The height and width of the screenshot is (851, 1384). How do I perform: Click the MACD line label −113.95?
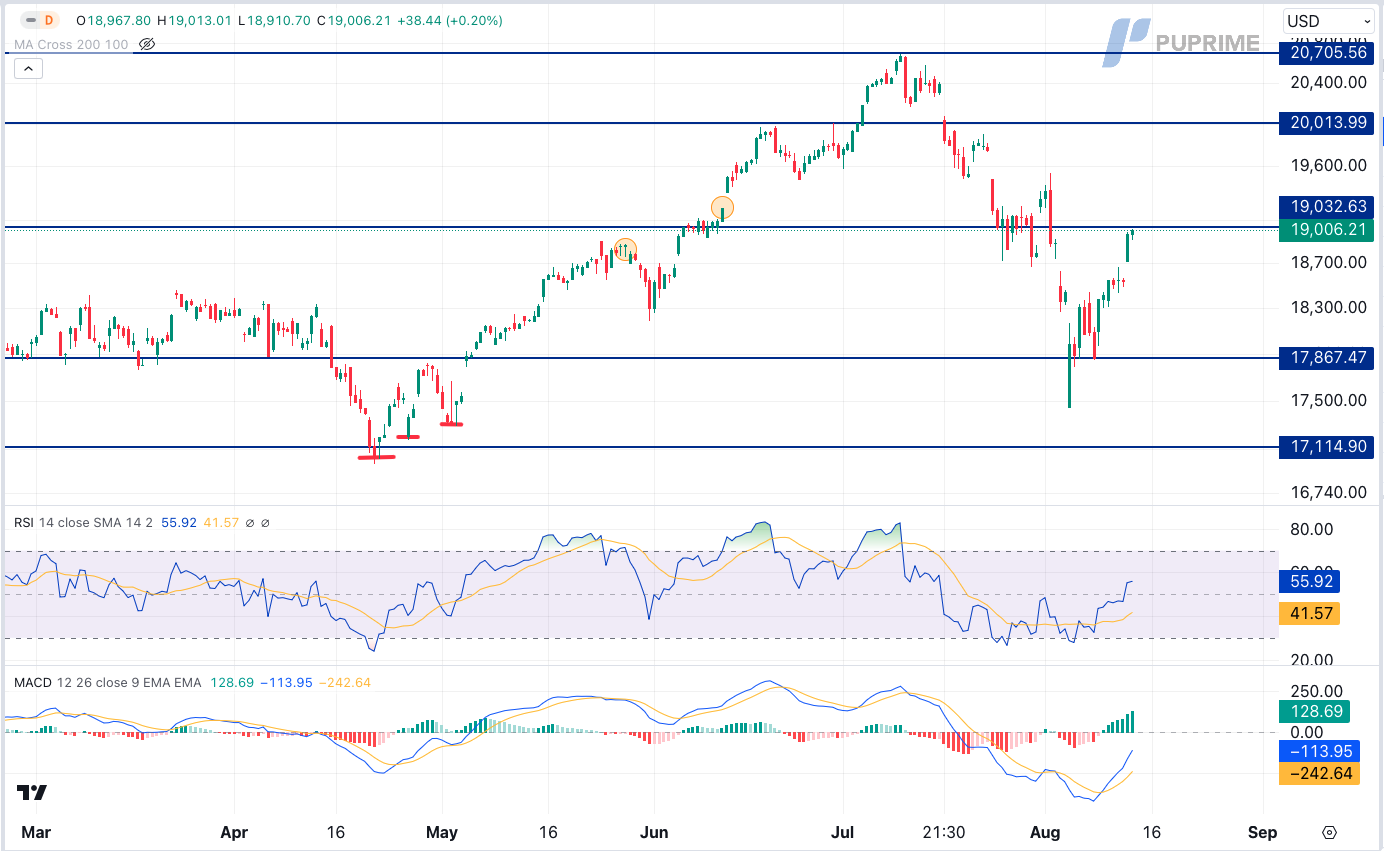pos(1319,751)
